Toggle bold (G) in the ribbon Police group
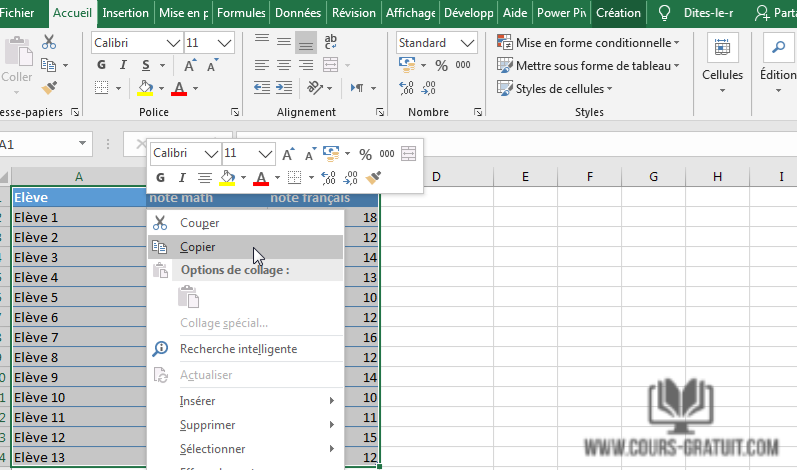Image resolution: width=797 pixels, height=470 pixels. click(x=101, y=65)
